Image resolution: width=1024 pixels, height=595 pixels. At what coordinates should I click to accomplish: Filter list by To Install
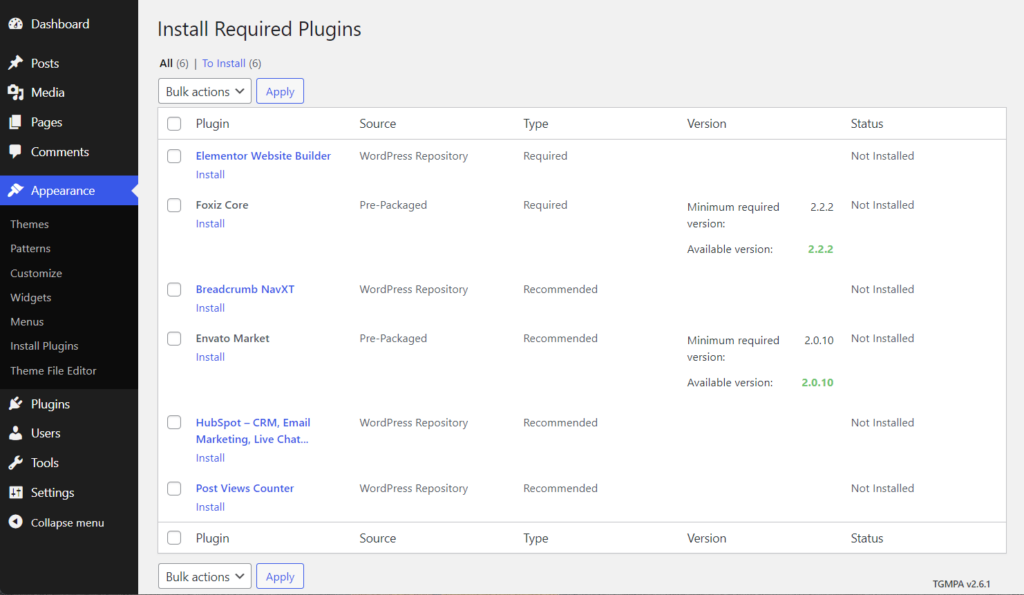click(223, 63)
